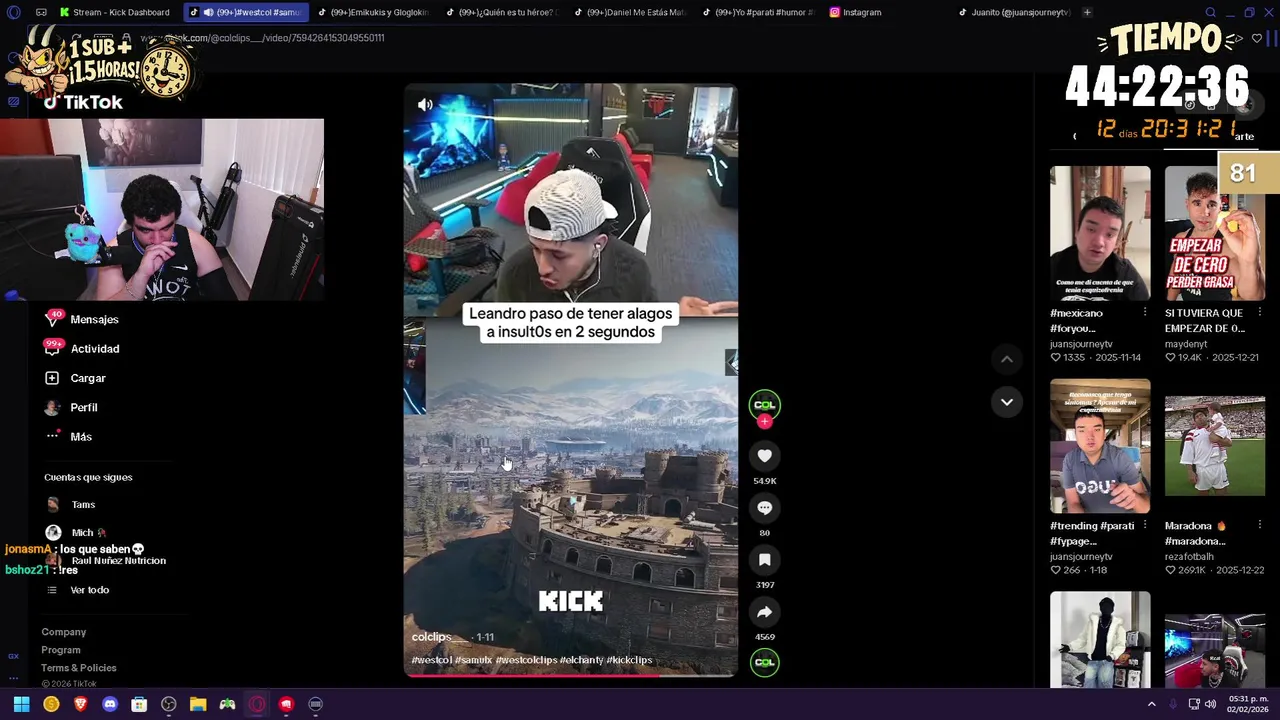
Task: Go to the next video with the down chevron
Action: click(x=1007, y=402)
